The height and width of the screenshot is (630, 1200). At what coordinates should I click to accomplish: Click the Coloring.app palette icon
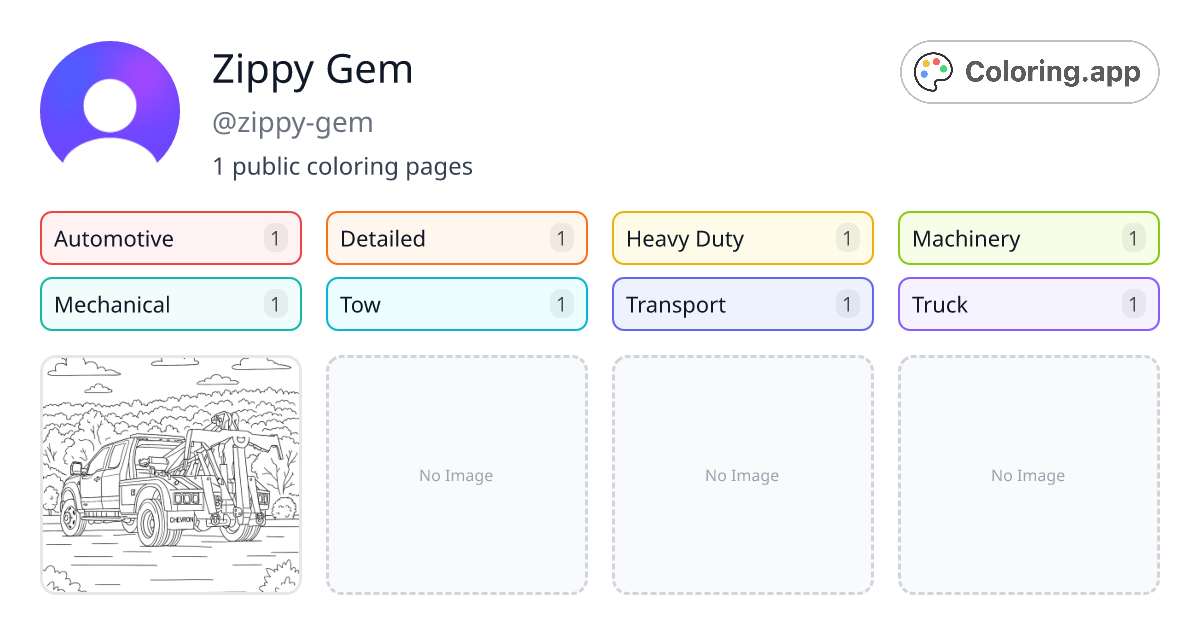(x=933, y=71)
